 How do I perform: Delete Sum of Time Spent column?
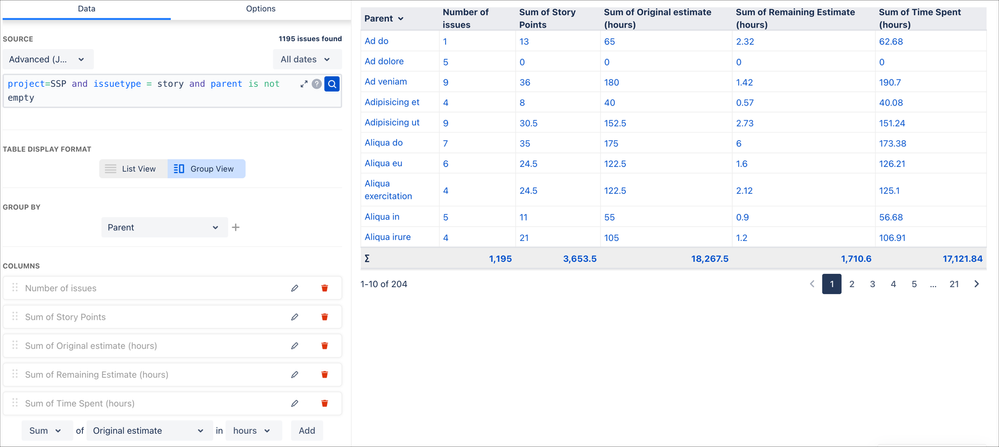tap(324, 403)
